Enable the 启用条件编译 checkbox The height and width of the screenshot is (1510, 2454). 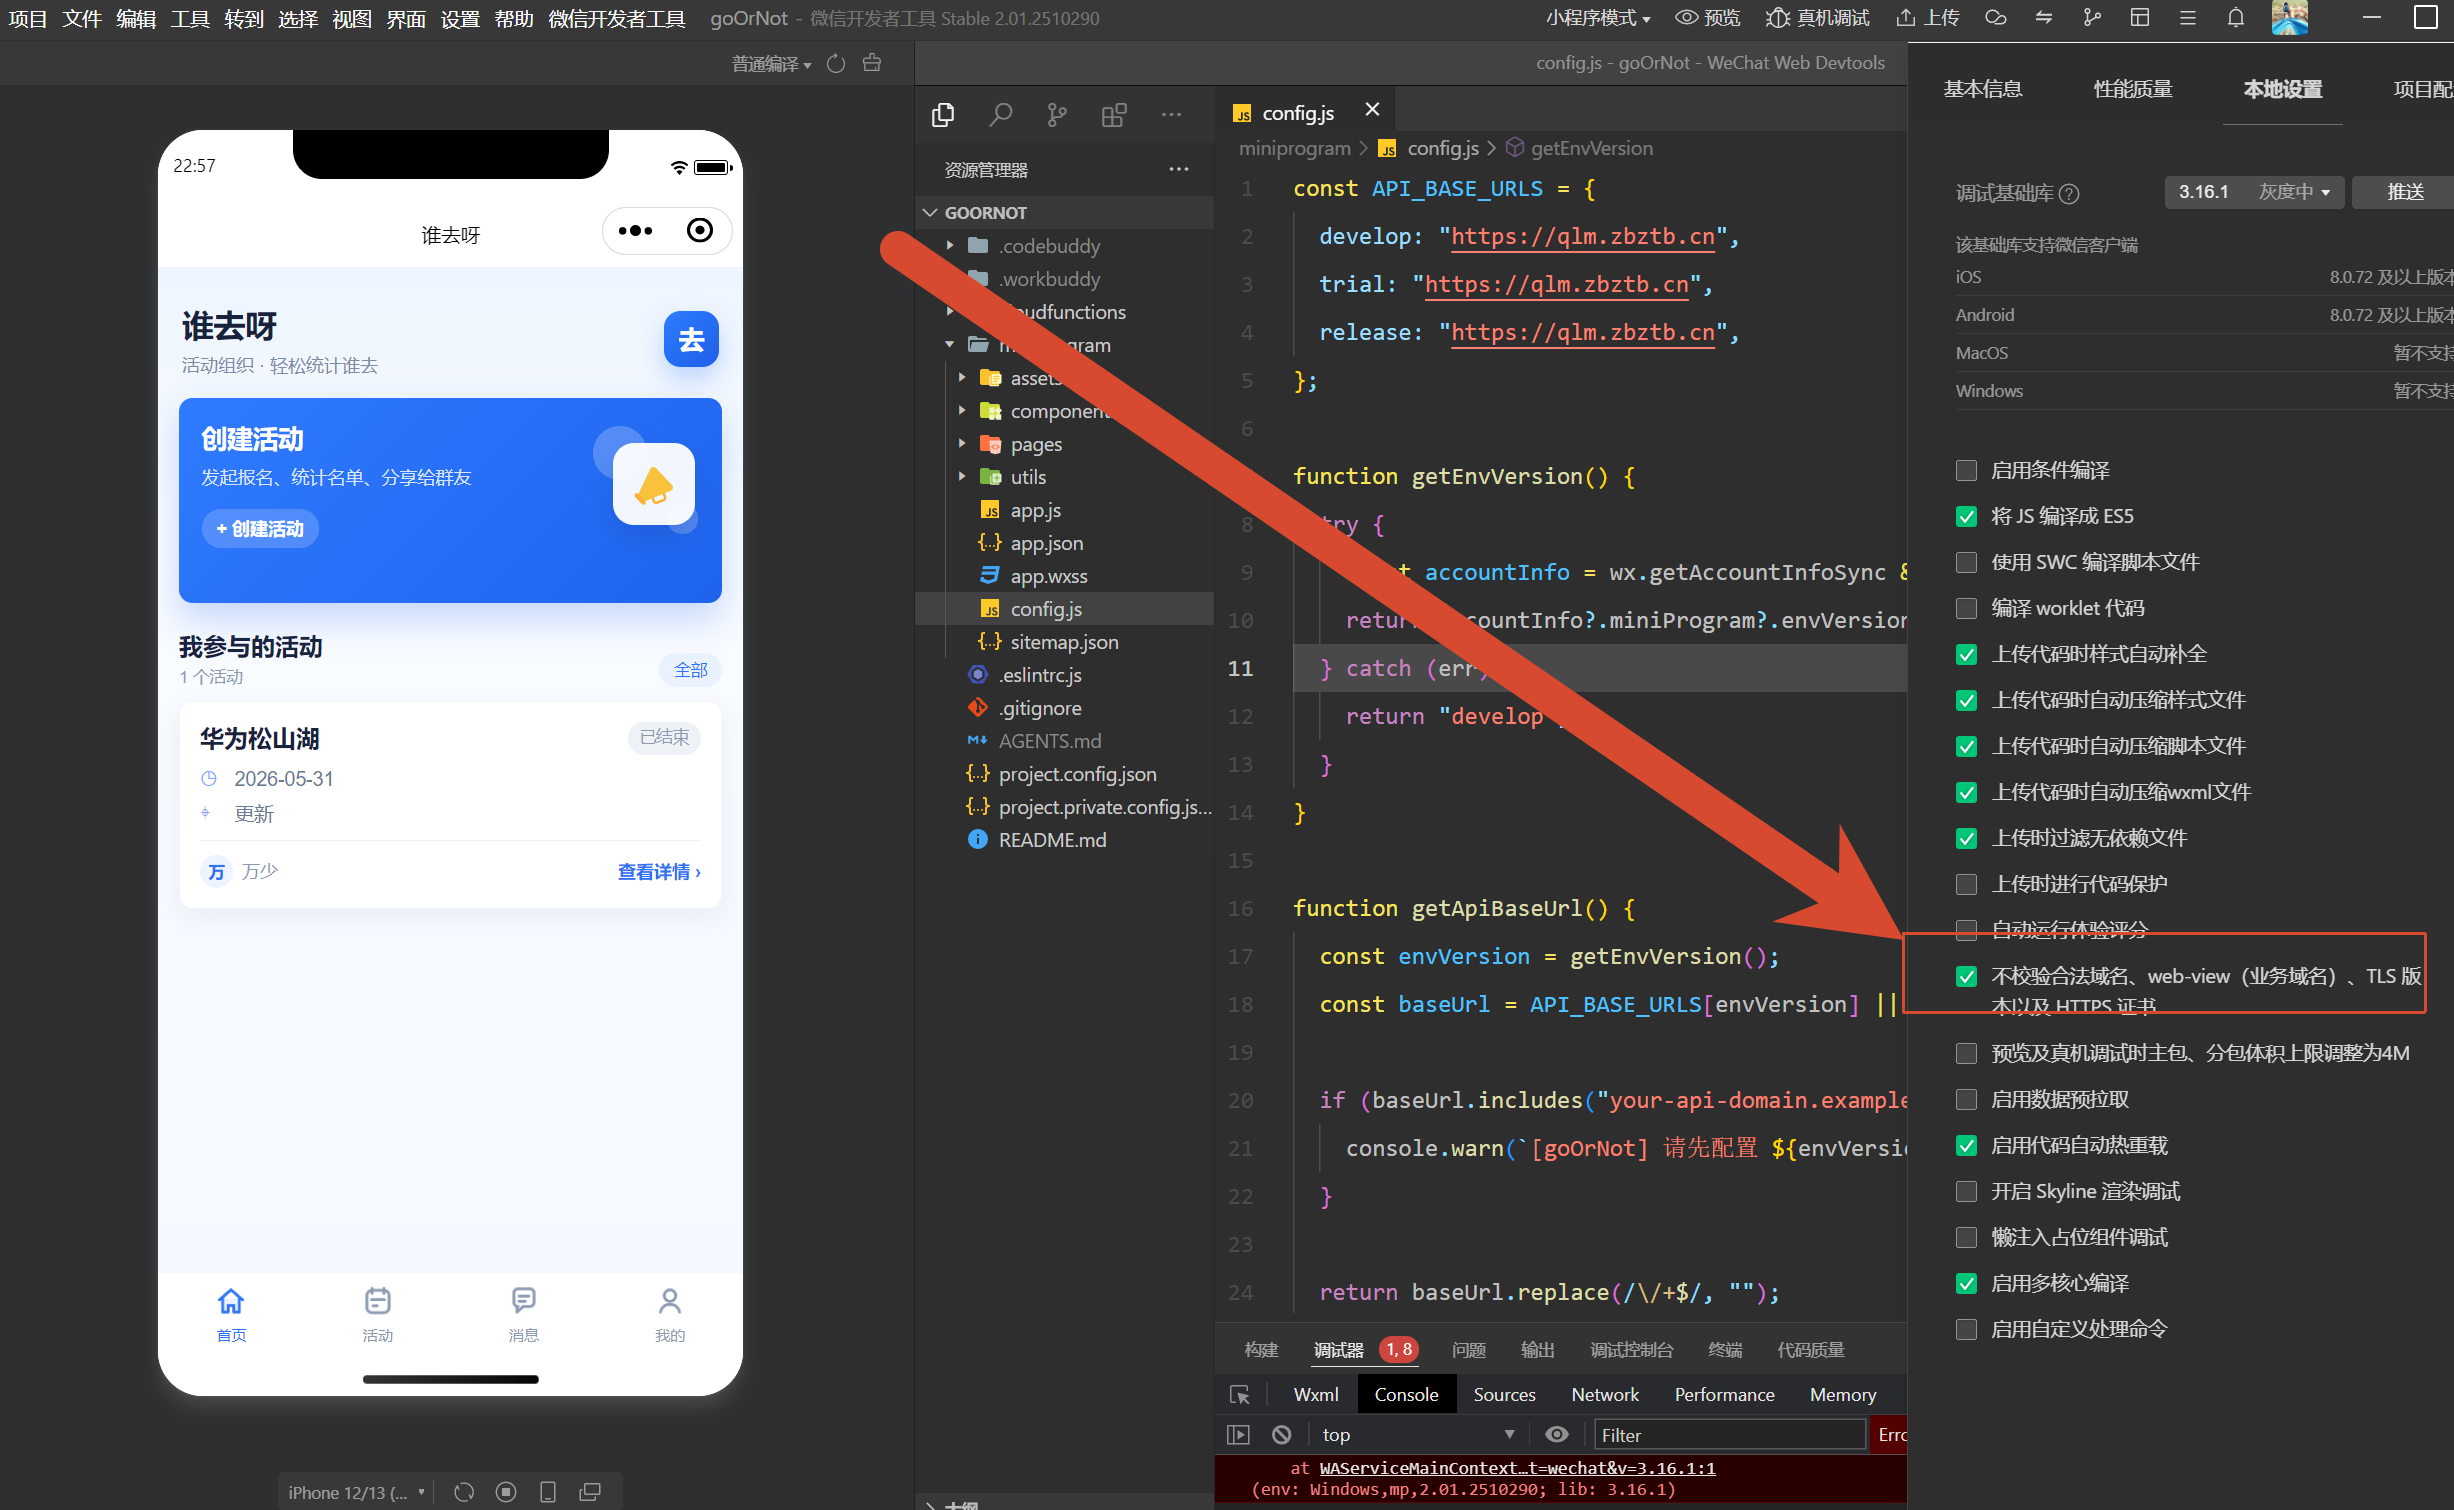tap(1966, 470)
